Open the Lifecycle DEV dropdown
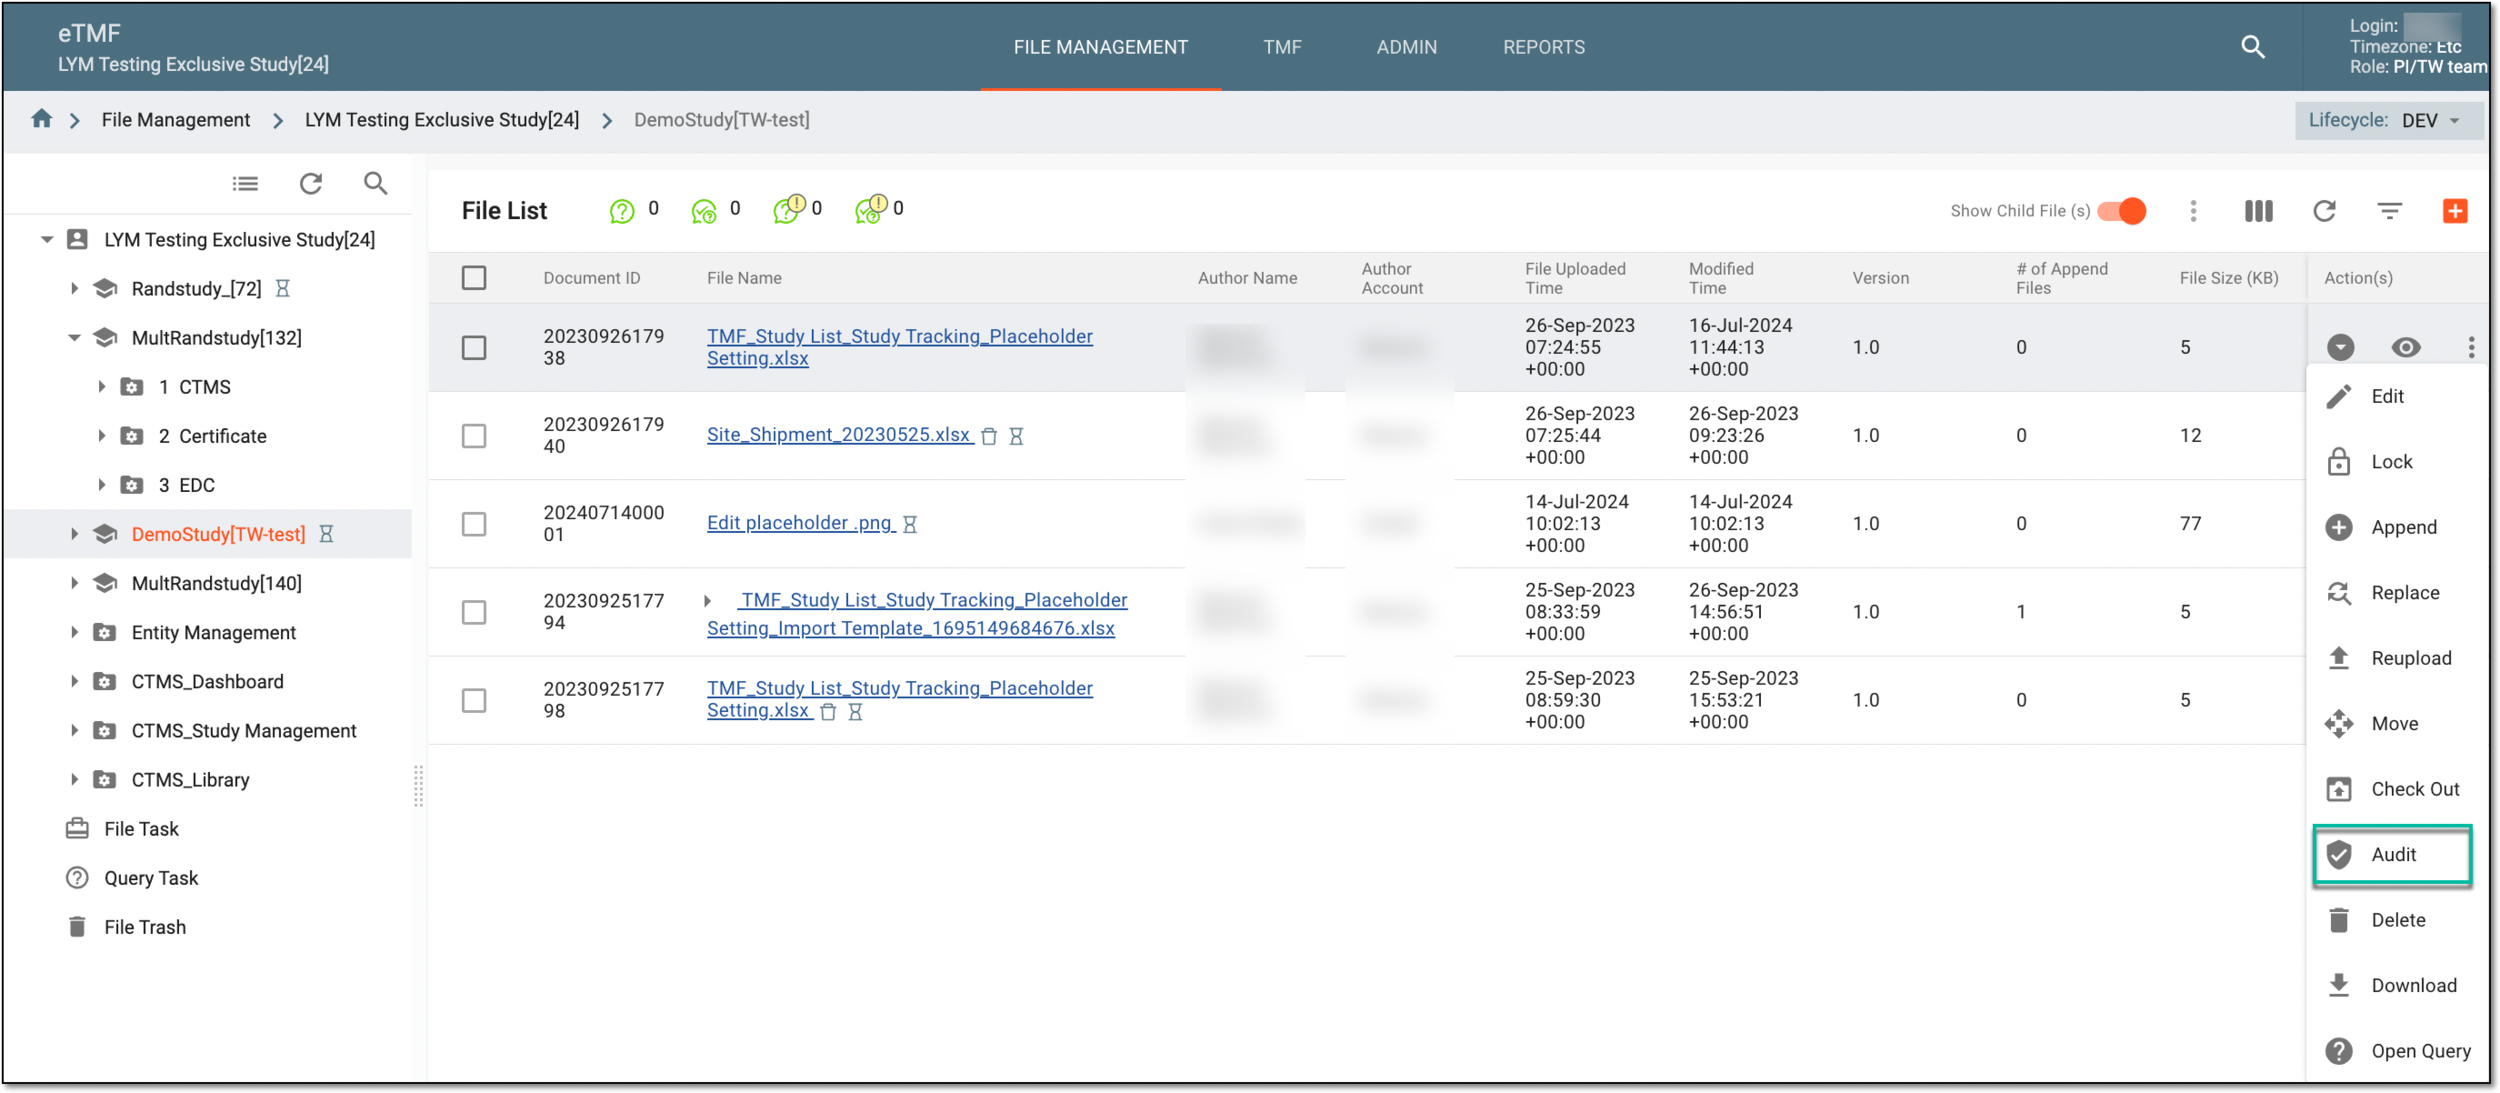The height and width of the screenshot is (1093, 2500). click(x=2388, y=120)
